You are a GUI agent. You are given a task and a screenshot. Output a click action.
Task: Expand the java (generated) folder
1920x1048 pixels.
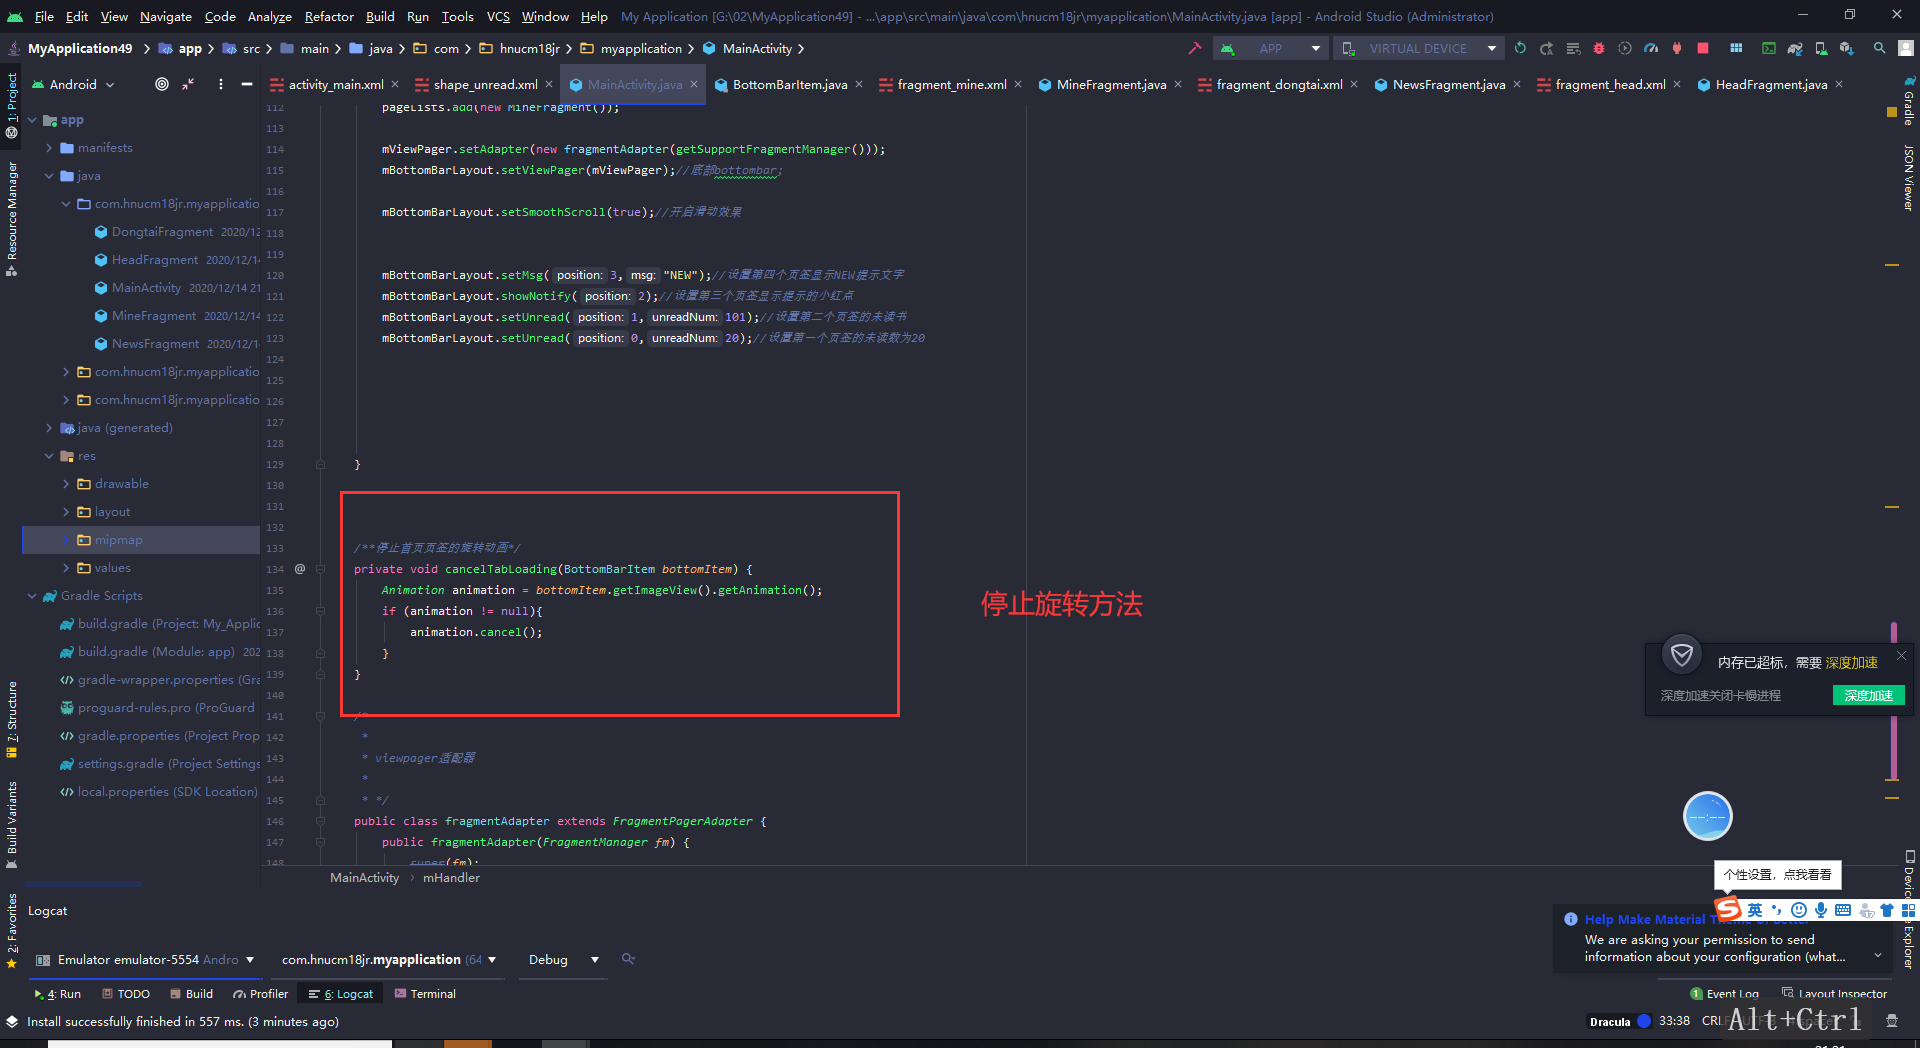point(49,427)
